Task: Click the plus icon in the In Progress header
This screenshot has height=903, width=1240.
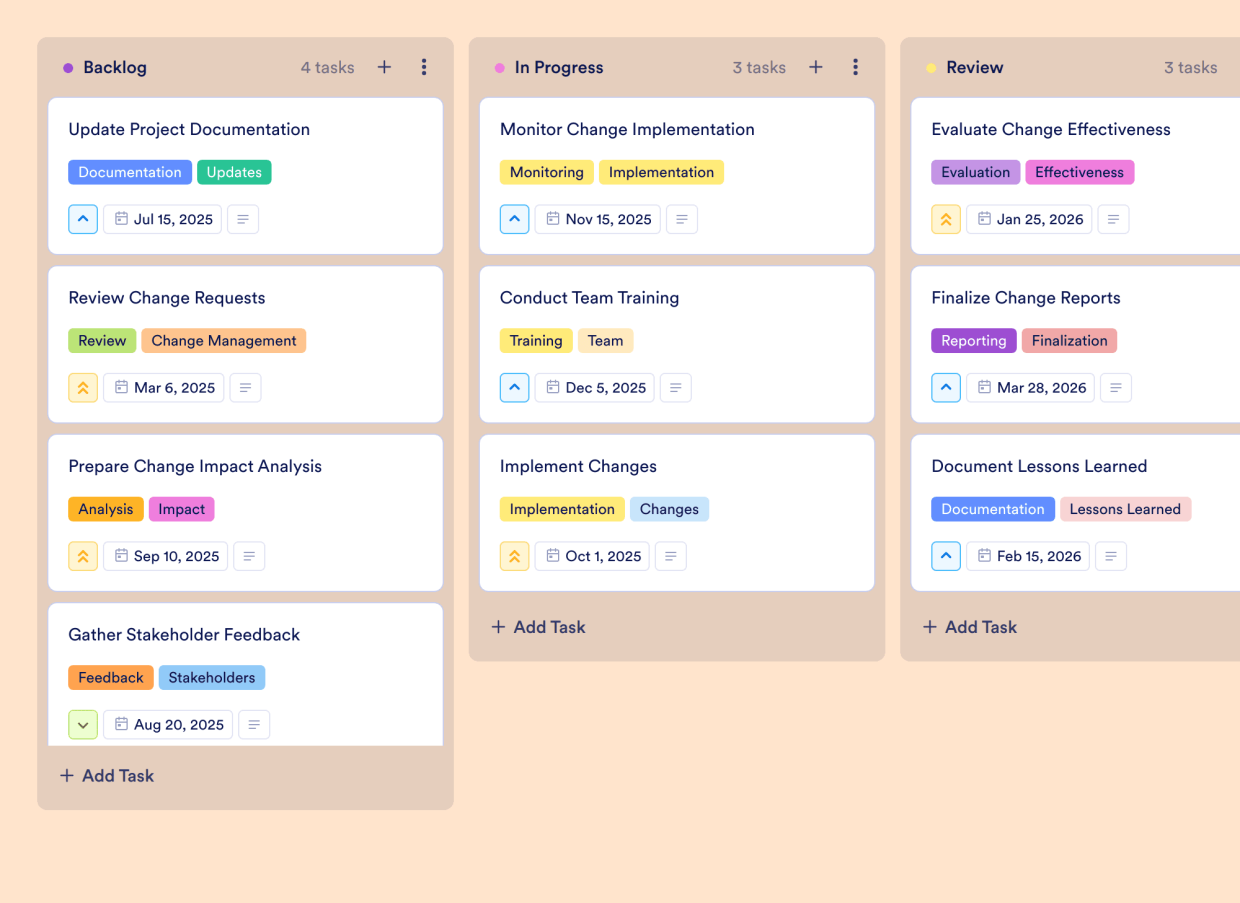Action: pos(816,67)
